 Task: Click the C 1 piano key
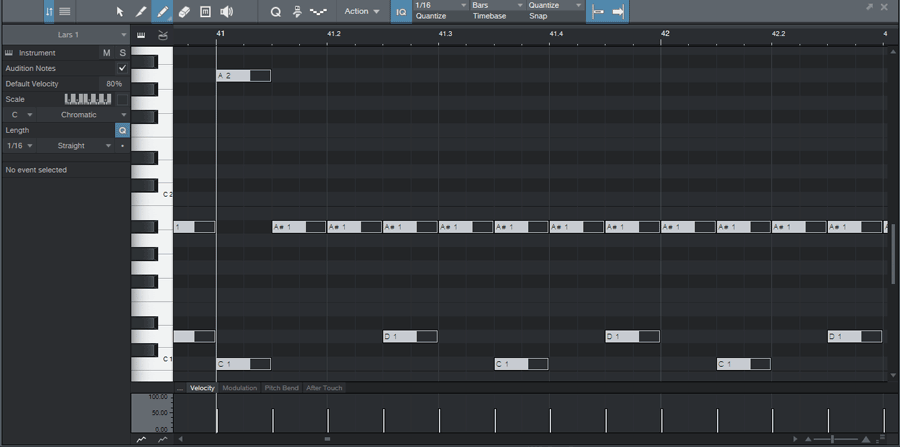152,364
